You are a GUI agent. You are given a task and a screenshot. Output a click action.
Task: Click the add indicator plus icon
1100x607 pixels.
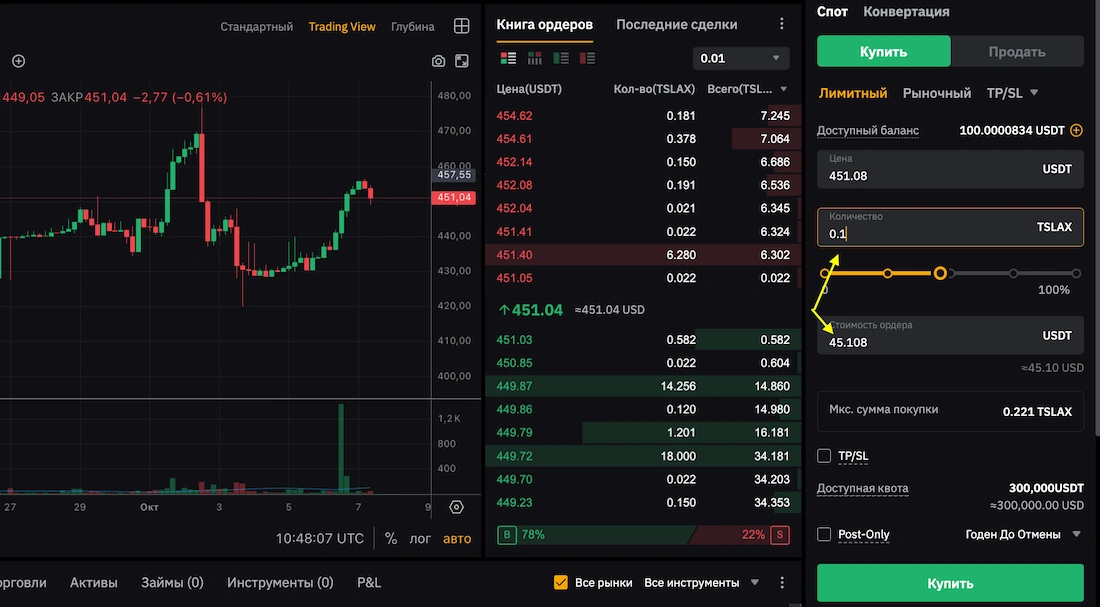click(18, 61)
